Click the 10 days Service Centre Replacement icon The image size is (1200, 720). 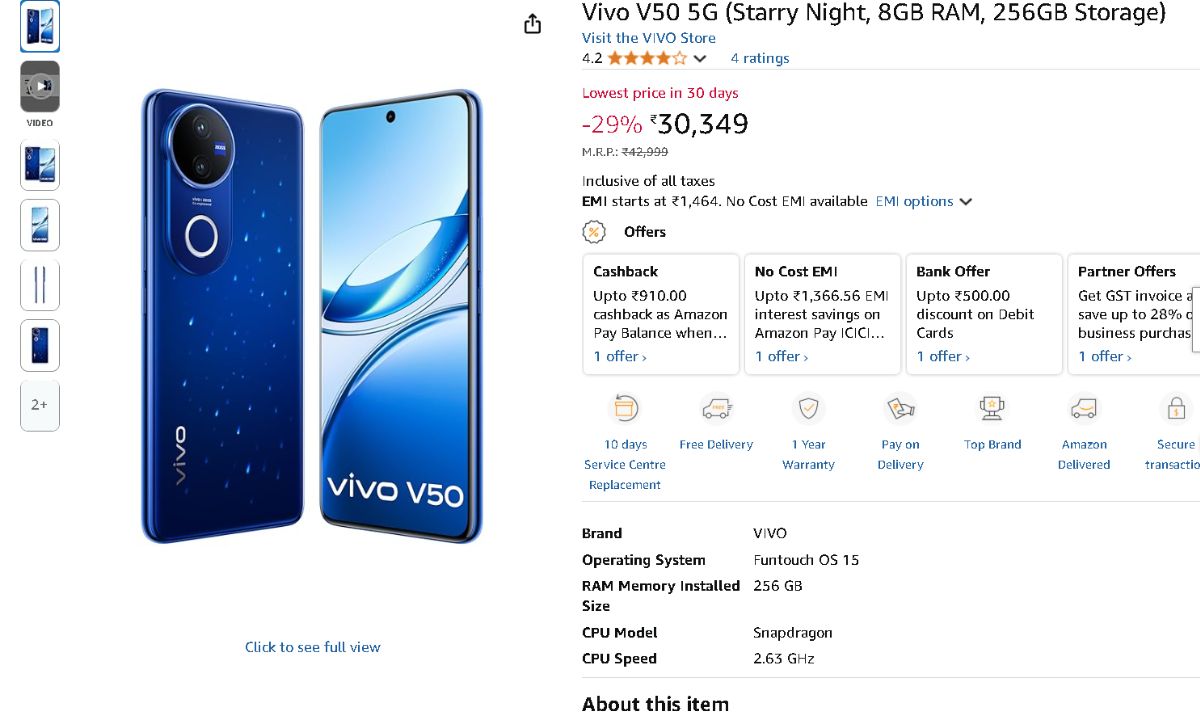(626, 408)
